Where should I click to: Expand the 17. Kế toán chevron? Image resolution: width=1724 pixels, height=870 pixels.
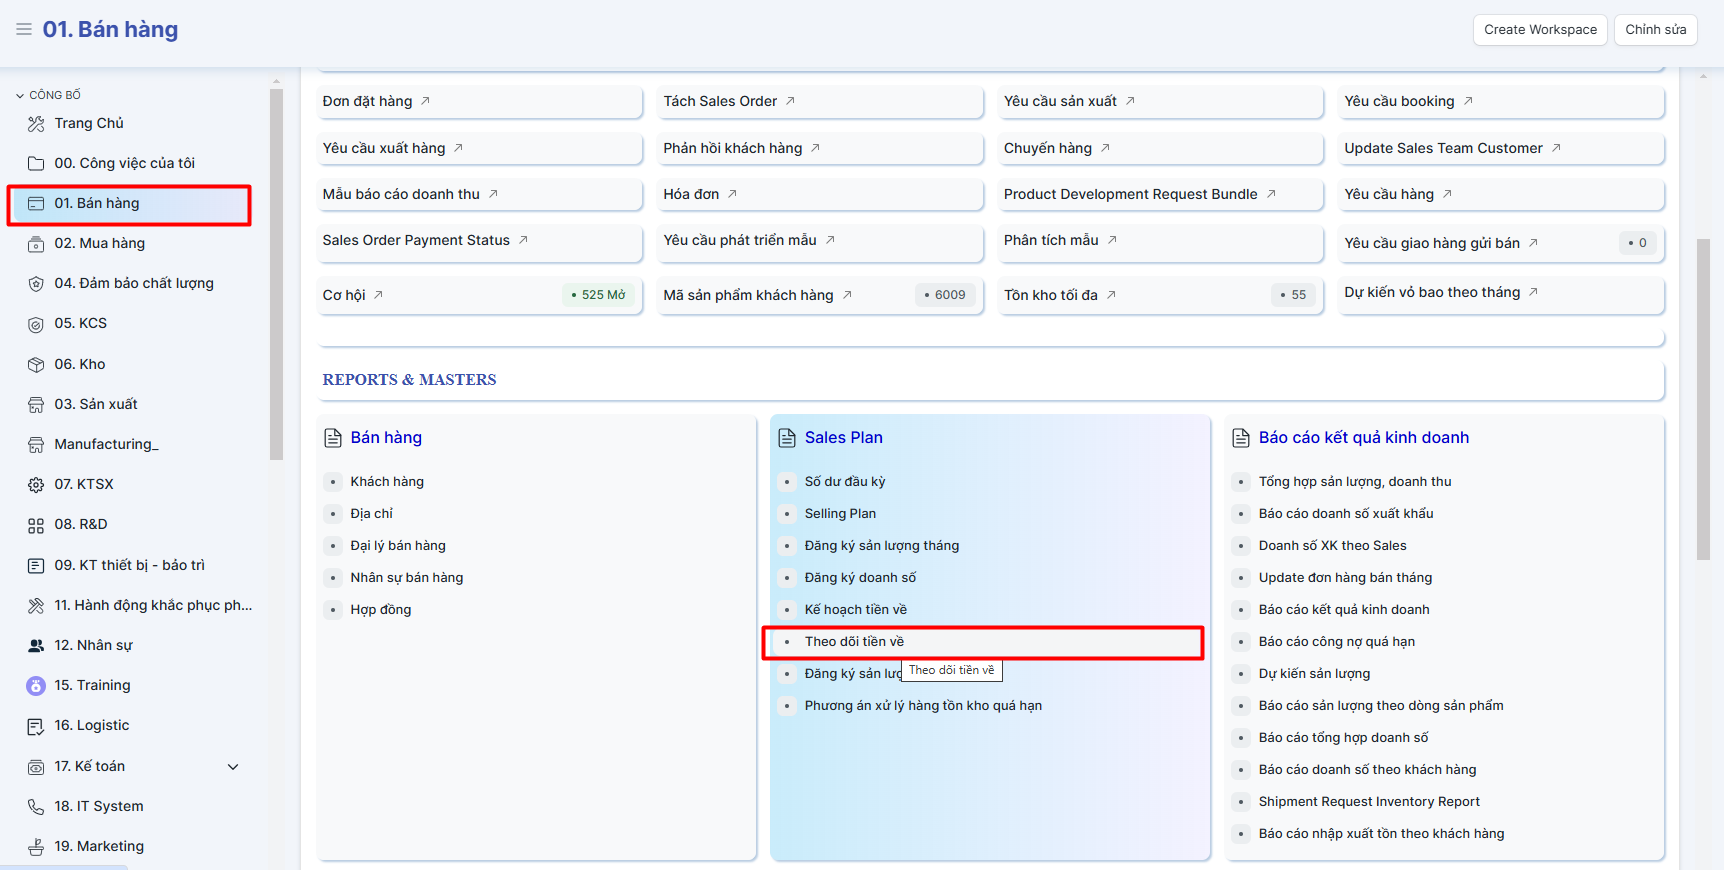(x=233, y=767)
